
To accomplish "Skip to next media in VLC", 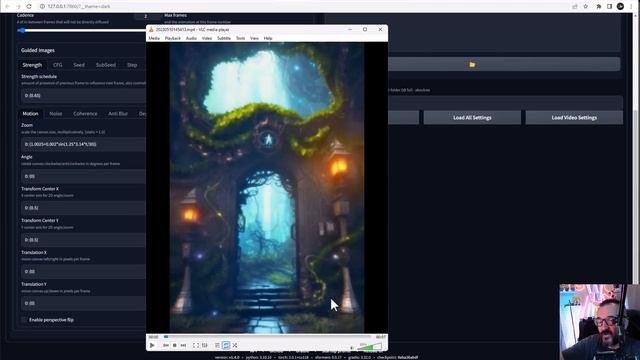I will (183, 345).
